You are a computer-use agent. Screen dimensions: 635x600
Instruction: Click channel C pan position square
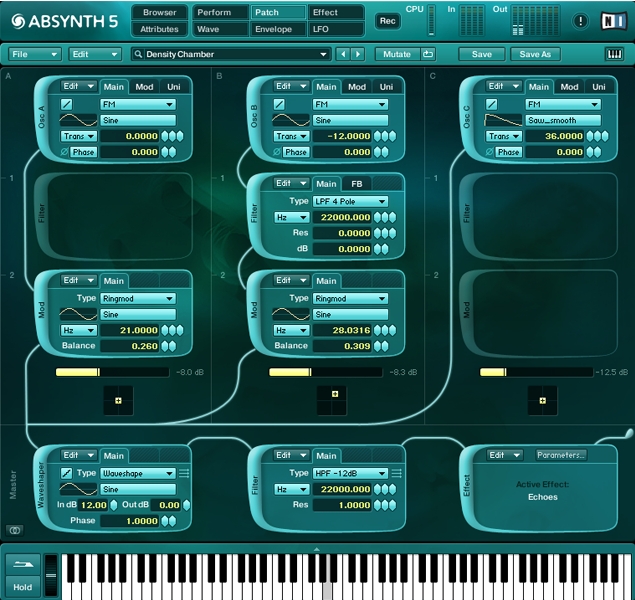click(x=543, y=400)
